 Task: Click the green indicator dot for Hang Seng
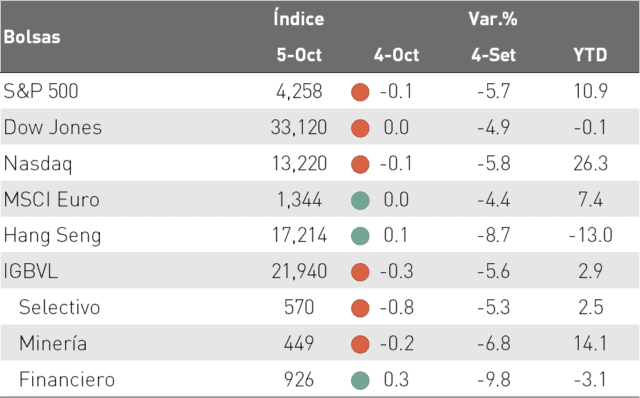pos(360,236)
